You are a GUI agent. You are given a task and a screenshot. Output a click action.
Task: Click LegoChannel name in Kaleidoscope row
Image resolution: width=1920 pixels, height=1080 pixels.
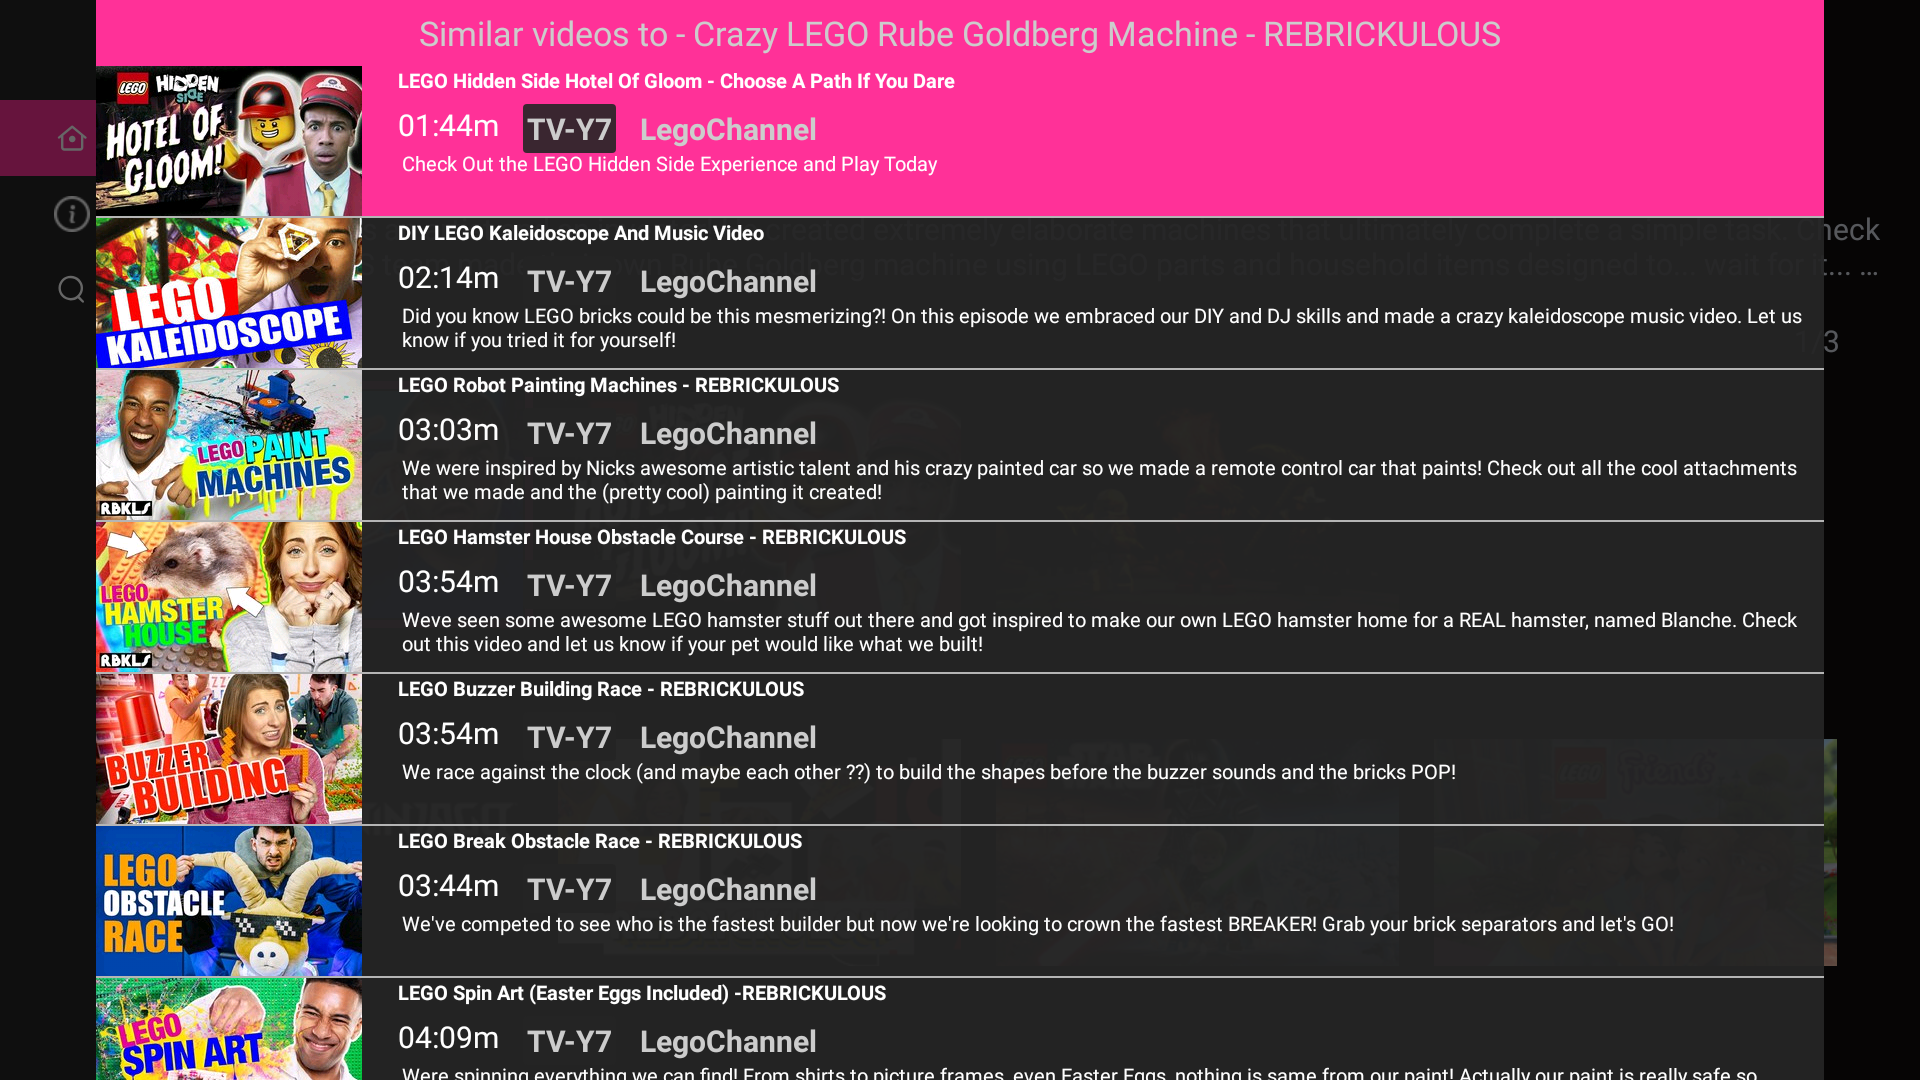[727, 282]
